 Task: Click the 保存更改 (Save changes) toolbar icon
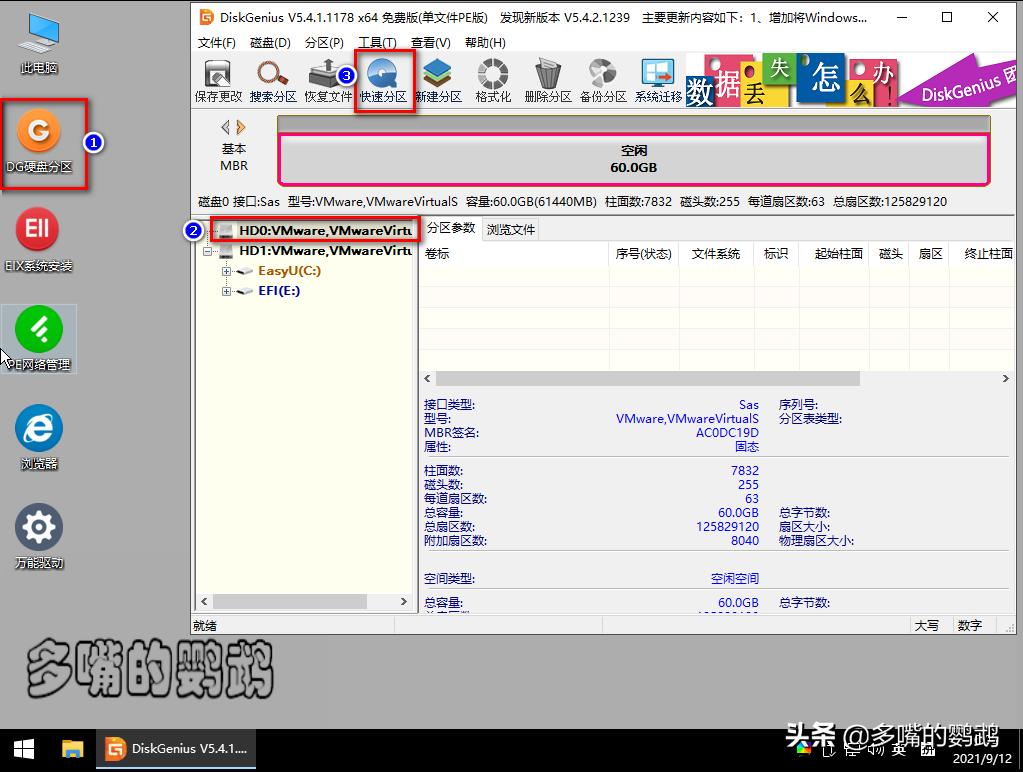click(x=218, y=81)
